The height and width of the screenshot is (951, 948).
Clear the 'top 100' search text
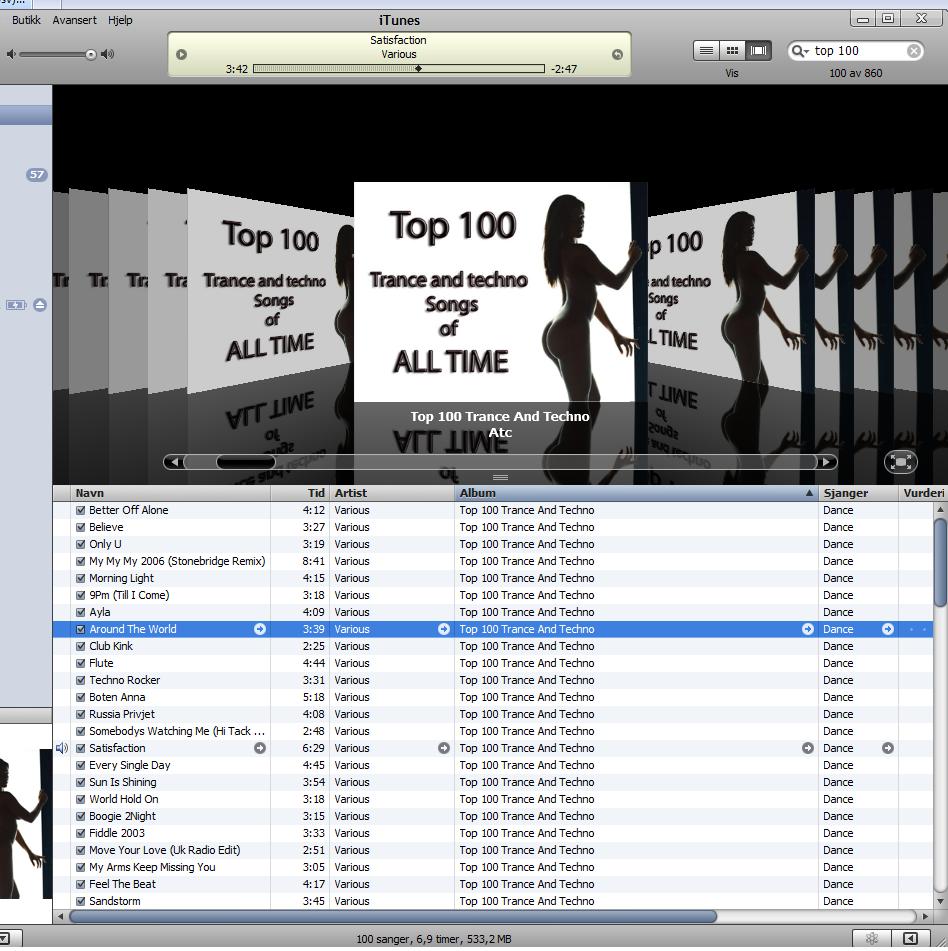coord(913,51)
